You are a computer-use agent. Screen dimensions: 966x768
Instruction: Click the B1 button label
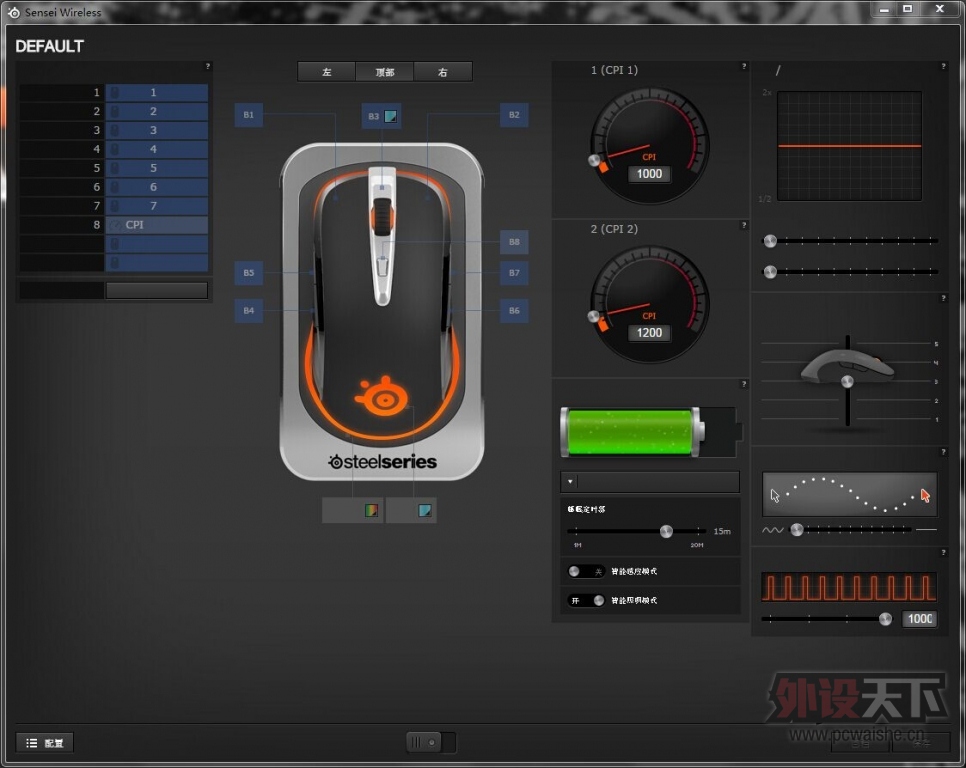(249, 115)
